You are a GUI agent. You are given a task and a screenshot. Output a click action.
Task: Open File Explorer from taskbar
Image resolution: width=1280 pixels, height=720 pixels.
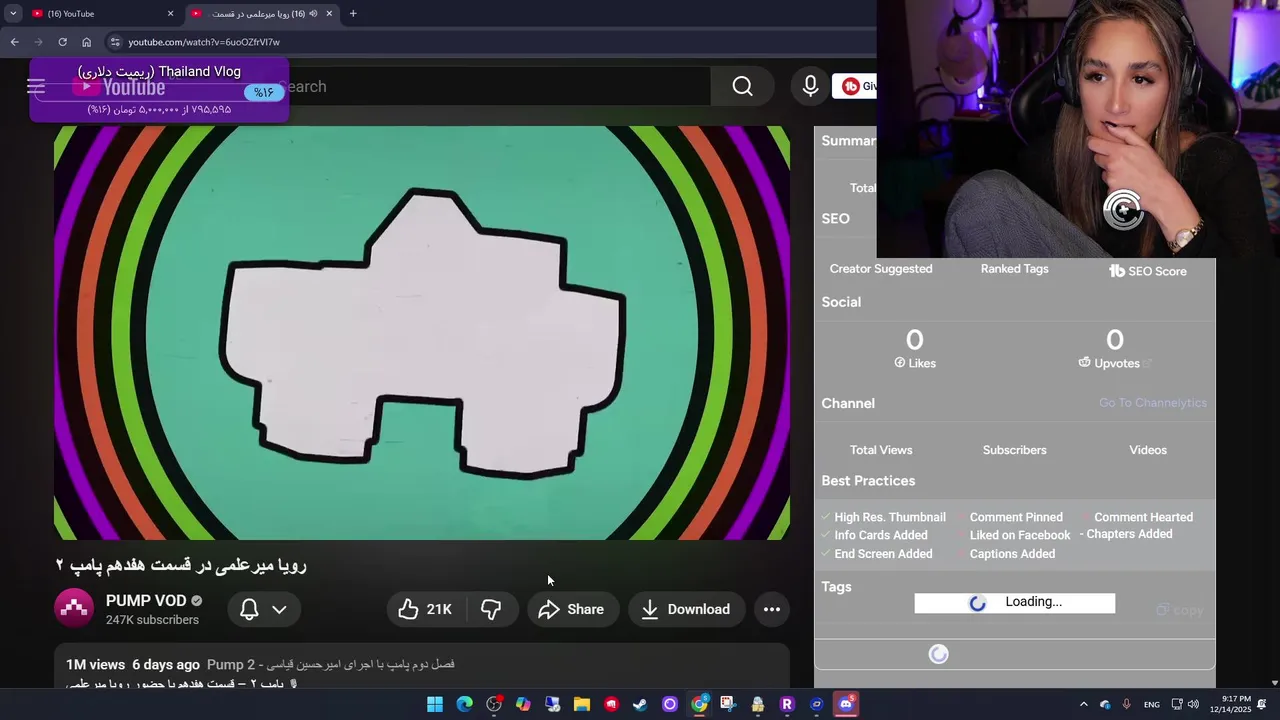tap(582, 704)
